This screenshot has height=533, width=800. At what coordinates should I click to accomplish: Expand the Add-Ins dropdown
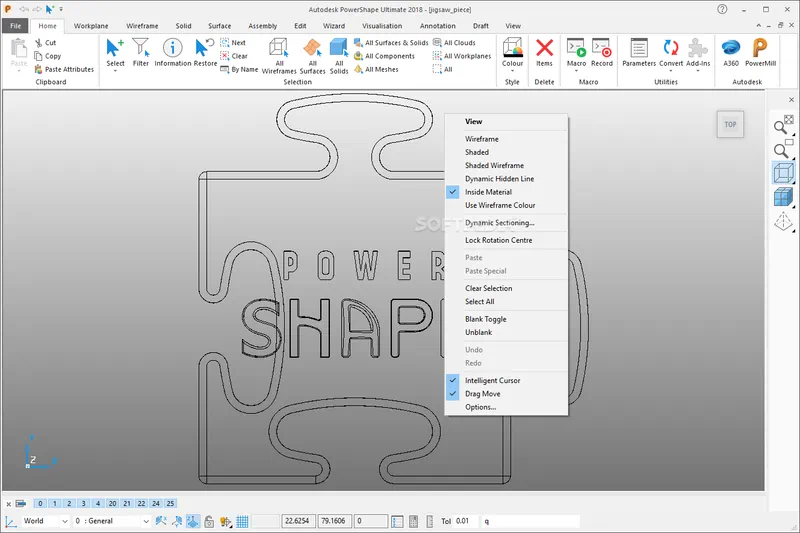coord(698,71)
